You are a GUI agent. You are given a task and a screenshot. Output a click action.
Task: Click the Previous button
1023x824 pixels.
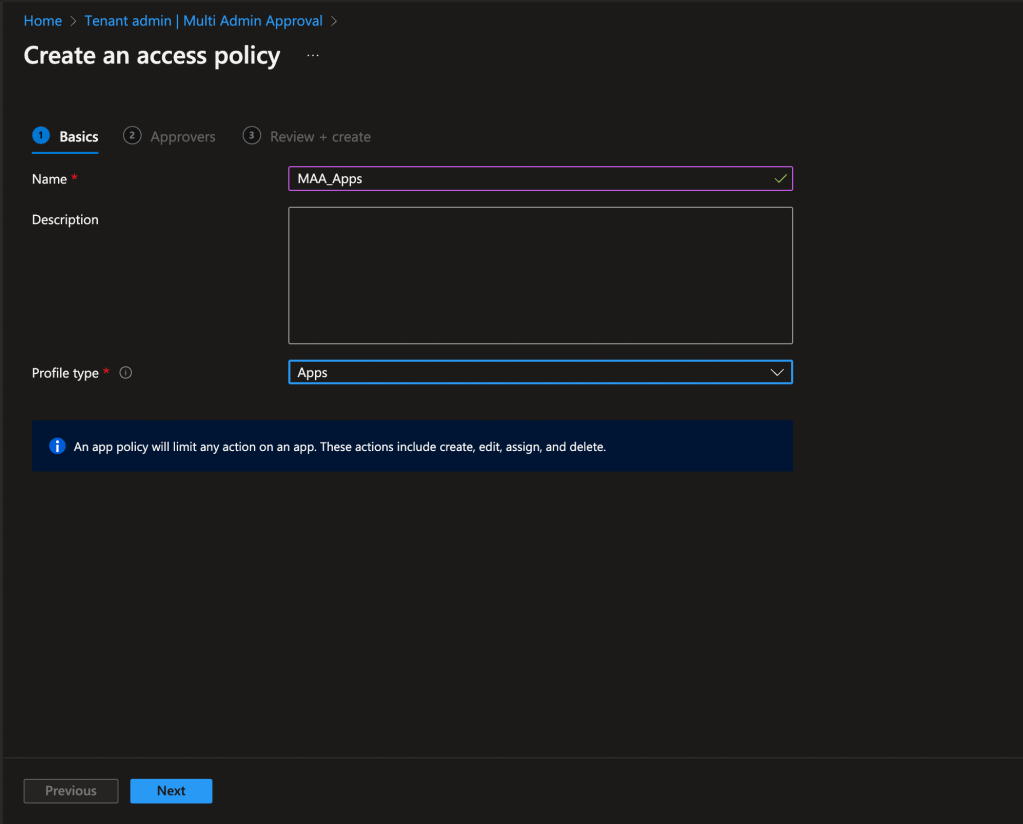[71, 791]
